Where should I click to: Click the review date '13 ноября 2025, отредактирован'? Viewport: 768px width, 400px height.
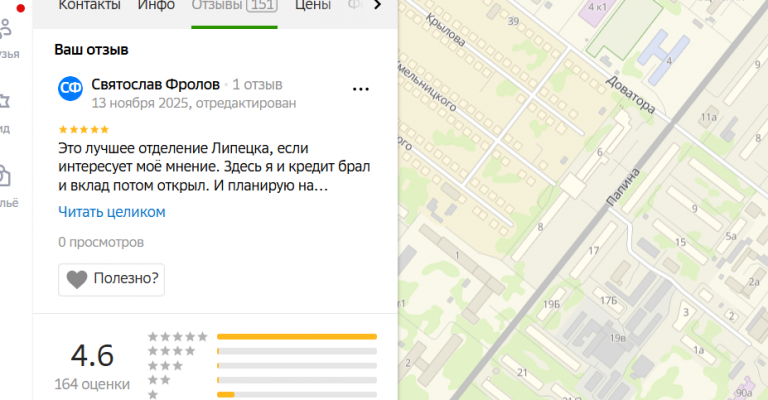click(x=194, y=103)
